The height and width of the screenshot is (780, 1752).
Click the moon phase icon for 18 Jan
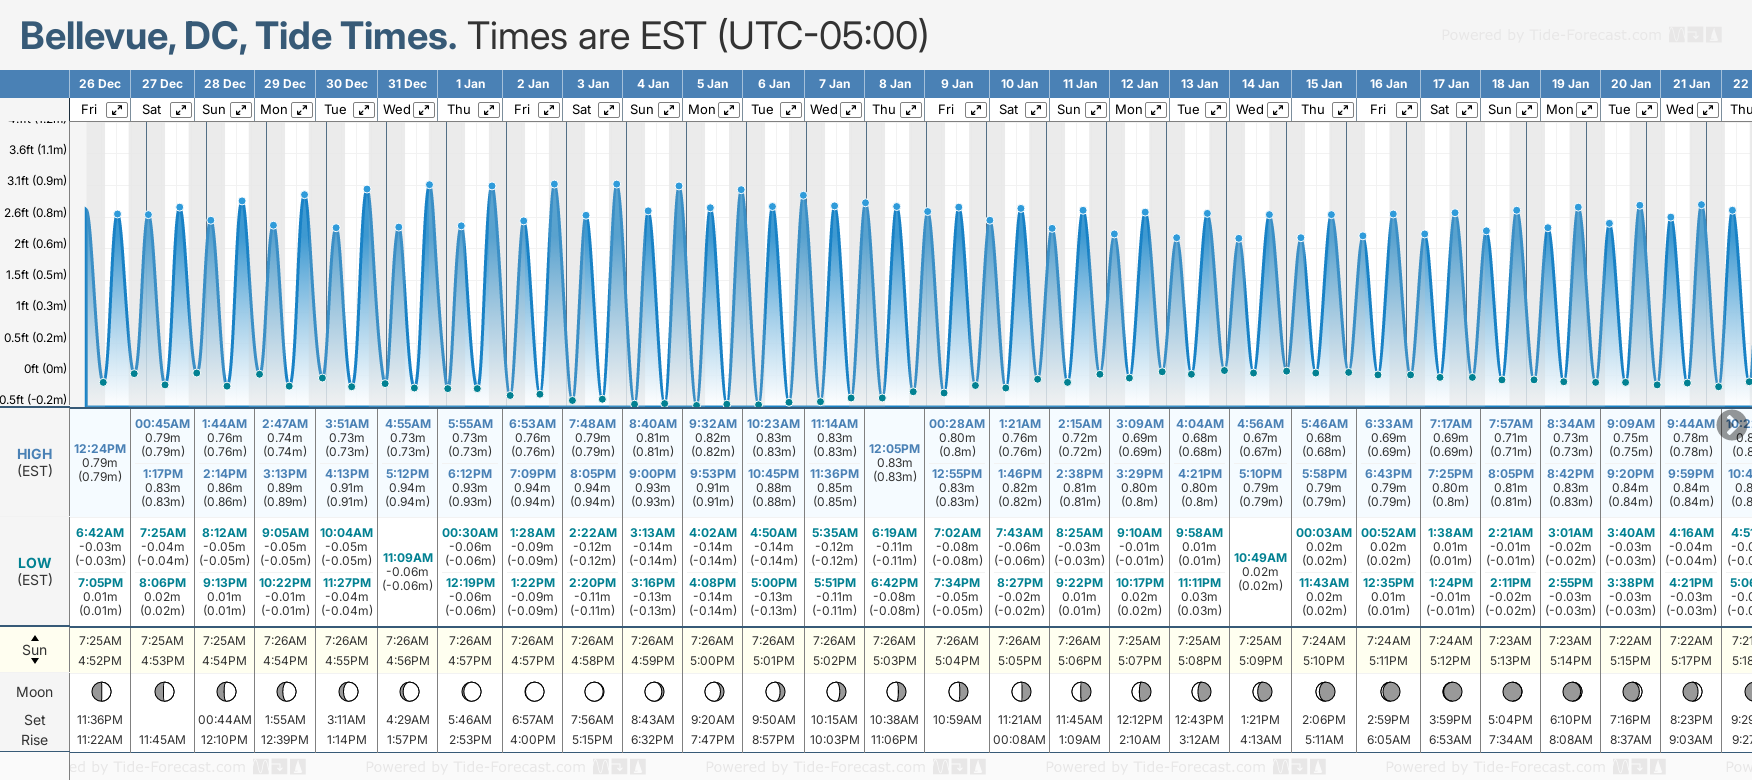click(1512, 691)
